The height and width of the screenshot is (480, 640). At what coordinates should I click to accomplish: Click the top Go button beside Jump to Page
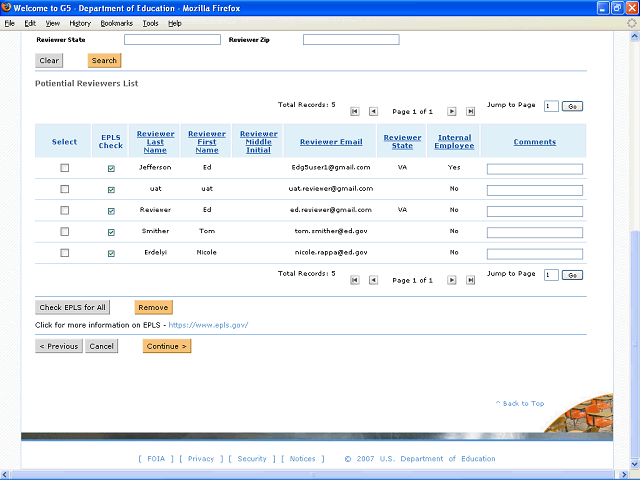click(x=572, y=106)
